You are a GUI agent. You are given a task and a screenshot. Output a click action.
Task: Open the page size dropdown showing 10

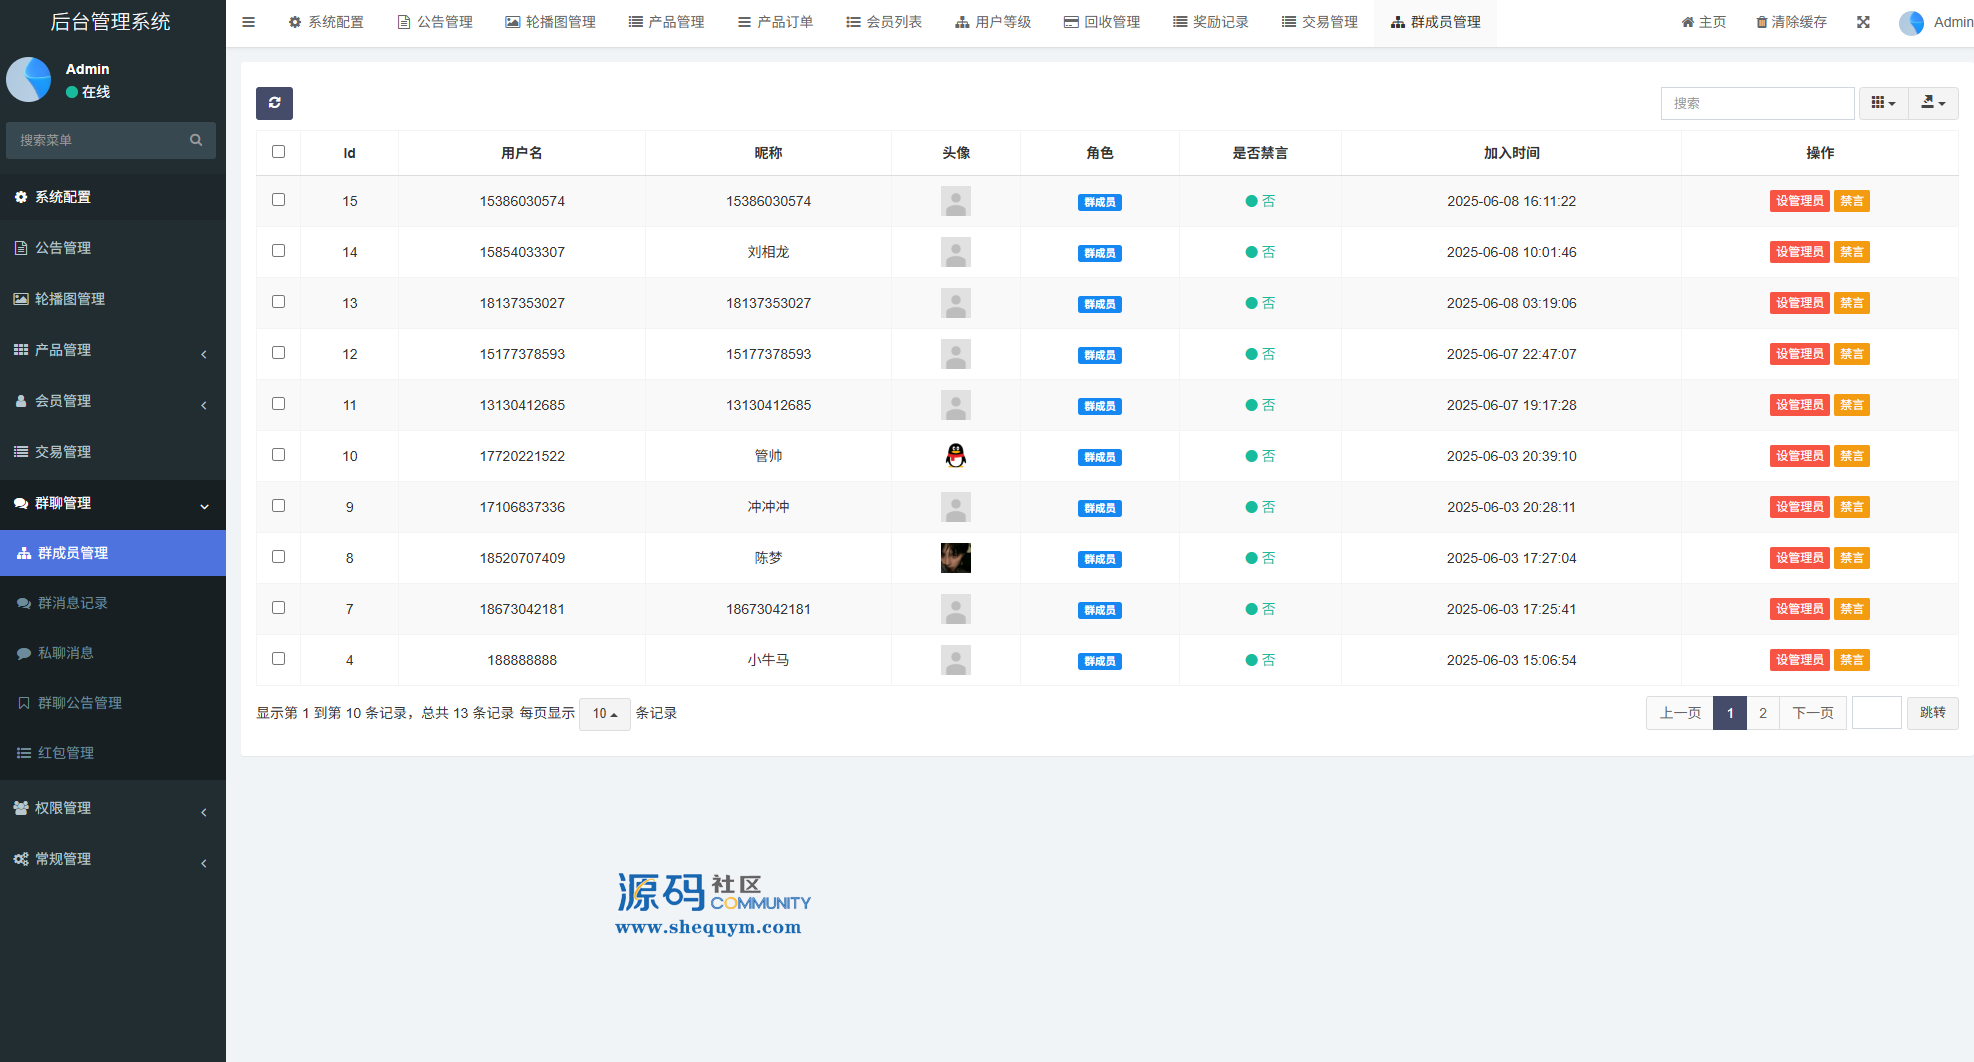604,714
